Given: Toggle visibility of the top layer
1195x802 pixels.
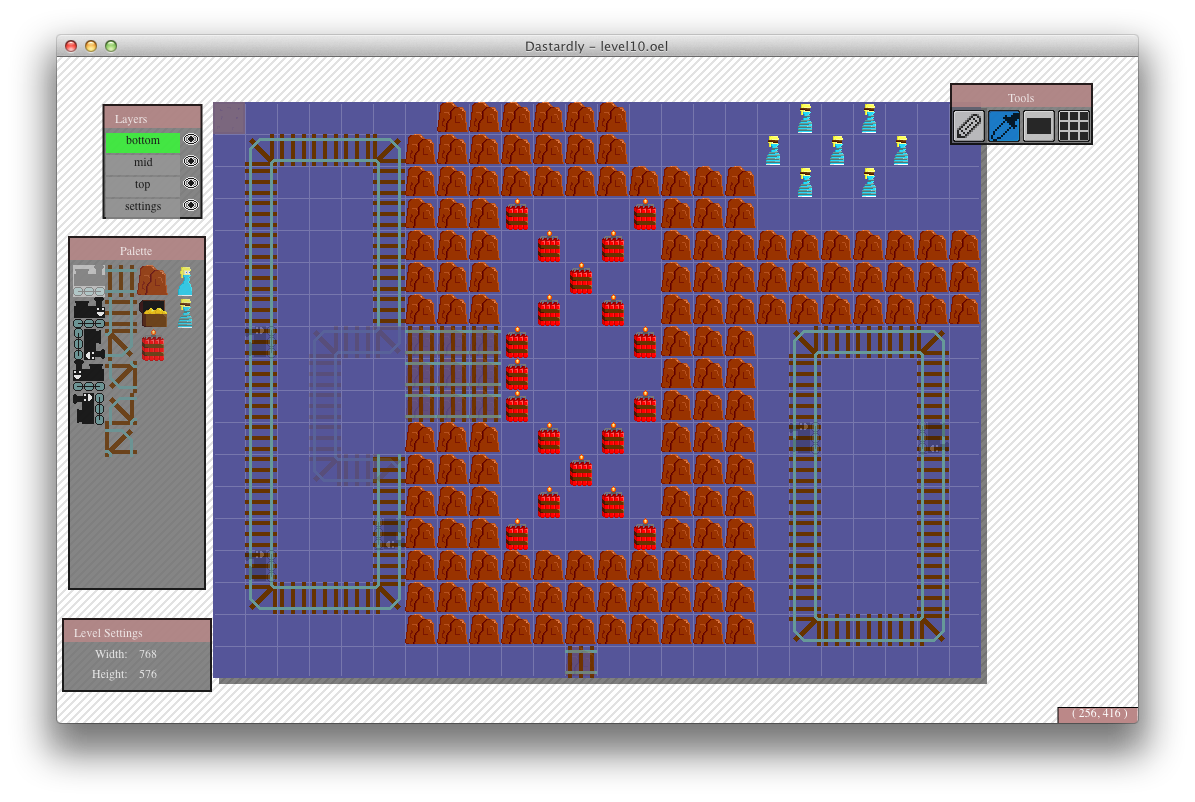Looking at the screenshot, I should [191, 184].
